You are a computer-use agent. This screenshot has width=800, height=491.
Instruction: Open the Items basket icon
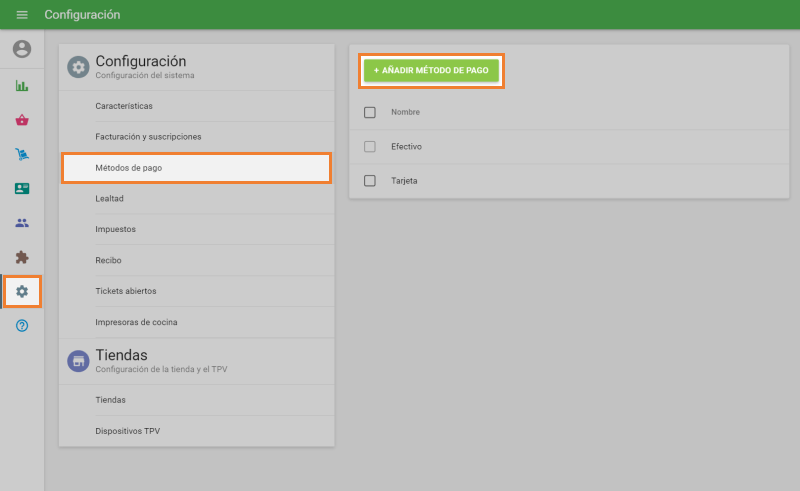click(x=22, y=120)
